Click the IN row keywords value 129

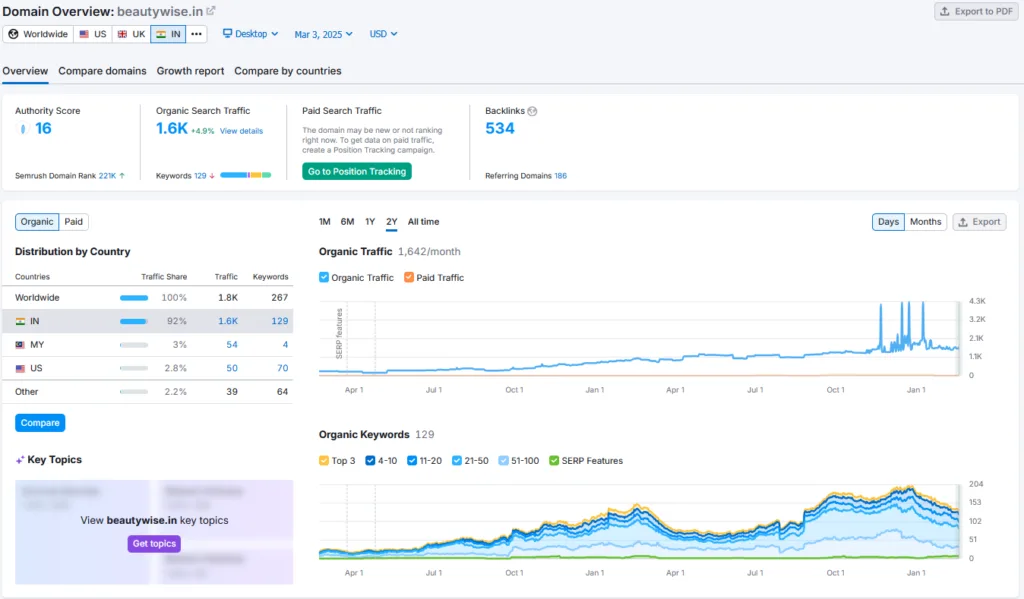click(280, 321)
